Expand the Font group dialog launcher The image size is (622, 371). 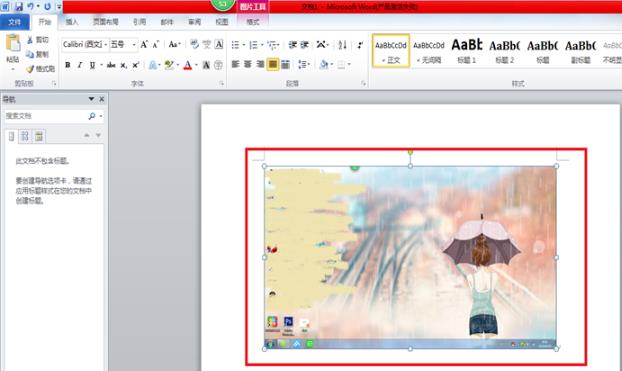[221, 83]
